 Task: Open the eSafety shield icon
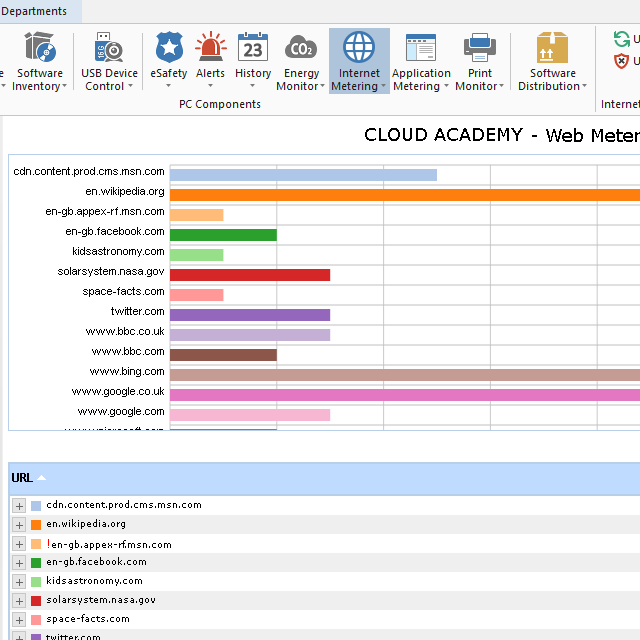169,47
